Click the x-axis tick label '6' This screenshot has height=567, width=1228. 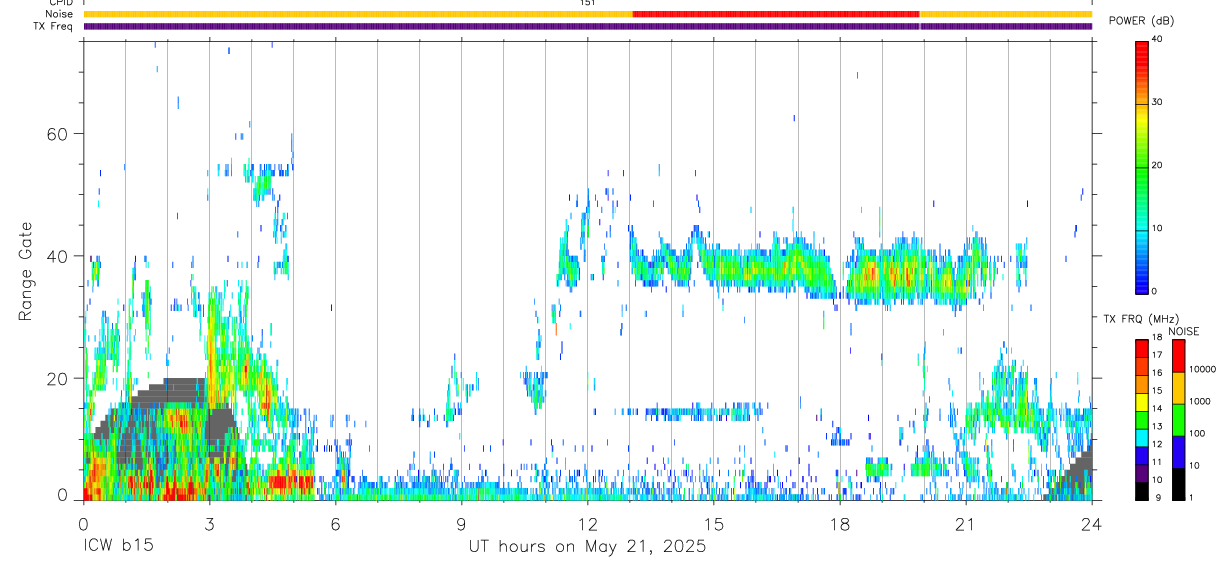point(335,524)
